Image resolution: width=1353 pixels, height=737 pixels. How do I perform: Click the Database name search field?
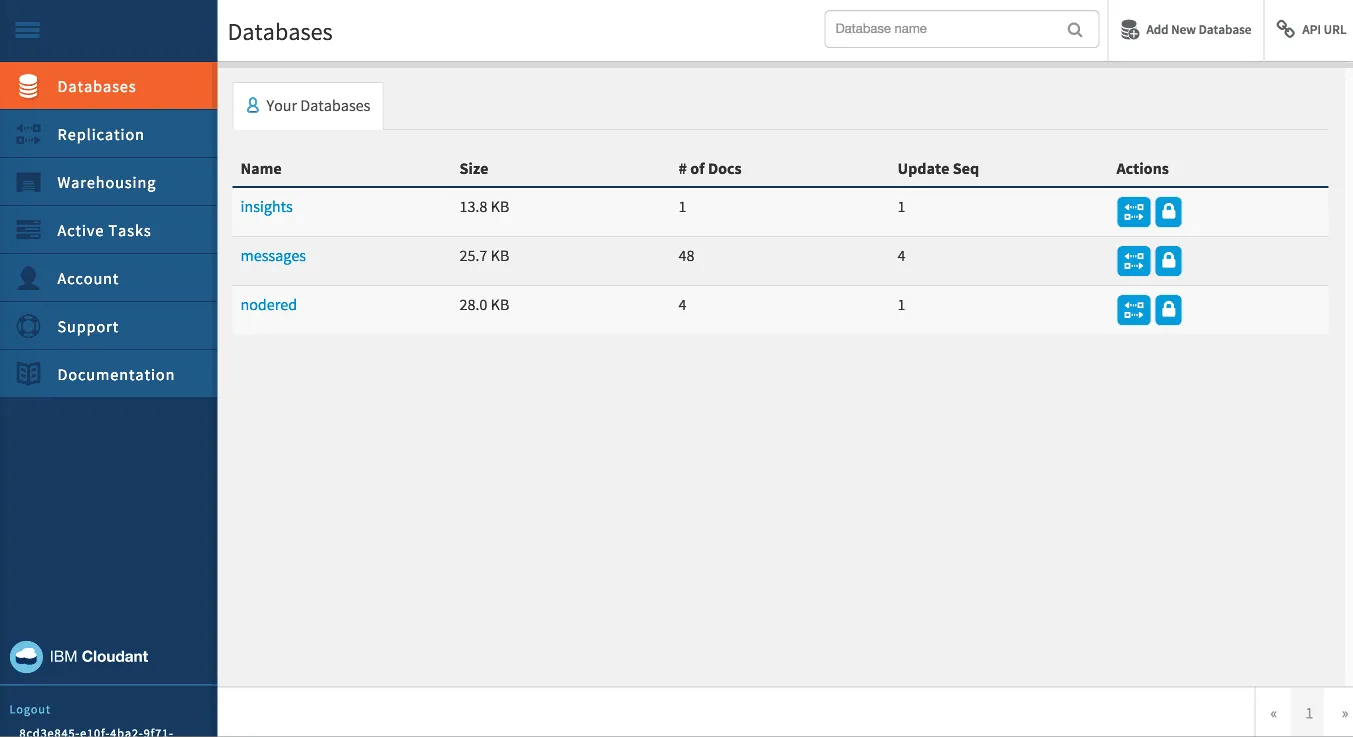coord(940,29)
